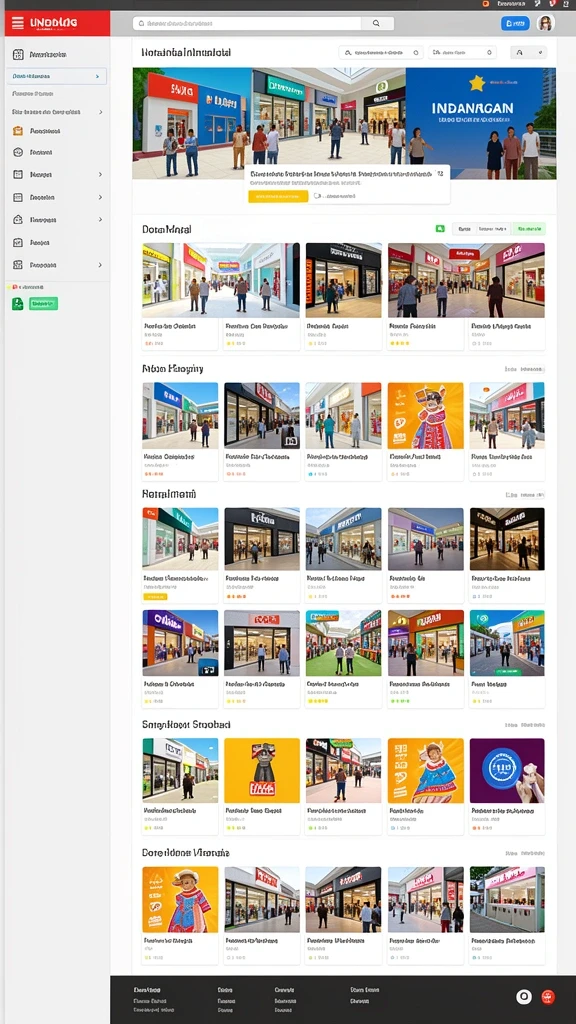Click the green button in sidebar bottom

(43, 304)
